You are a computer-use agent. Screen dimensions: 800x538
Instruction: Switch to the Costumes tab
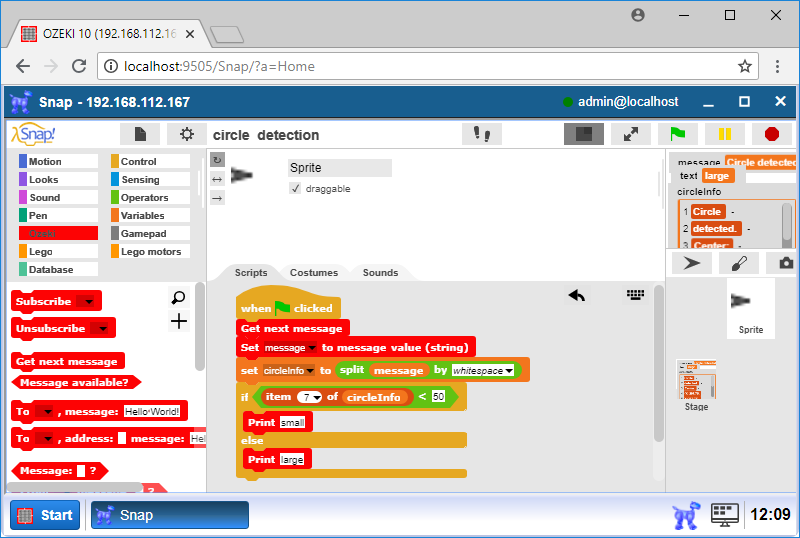click(x=314, y=273)
